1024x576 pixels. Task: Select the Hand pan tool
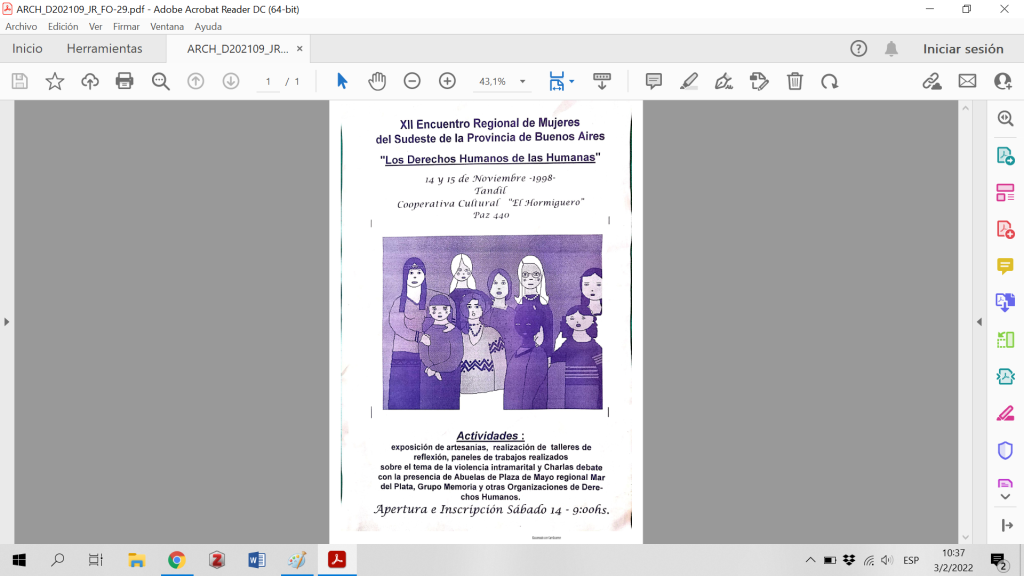pos(377,81)
